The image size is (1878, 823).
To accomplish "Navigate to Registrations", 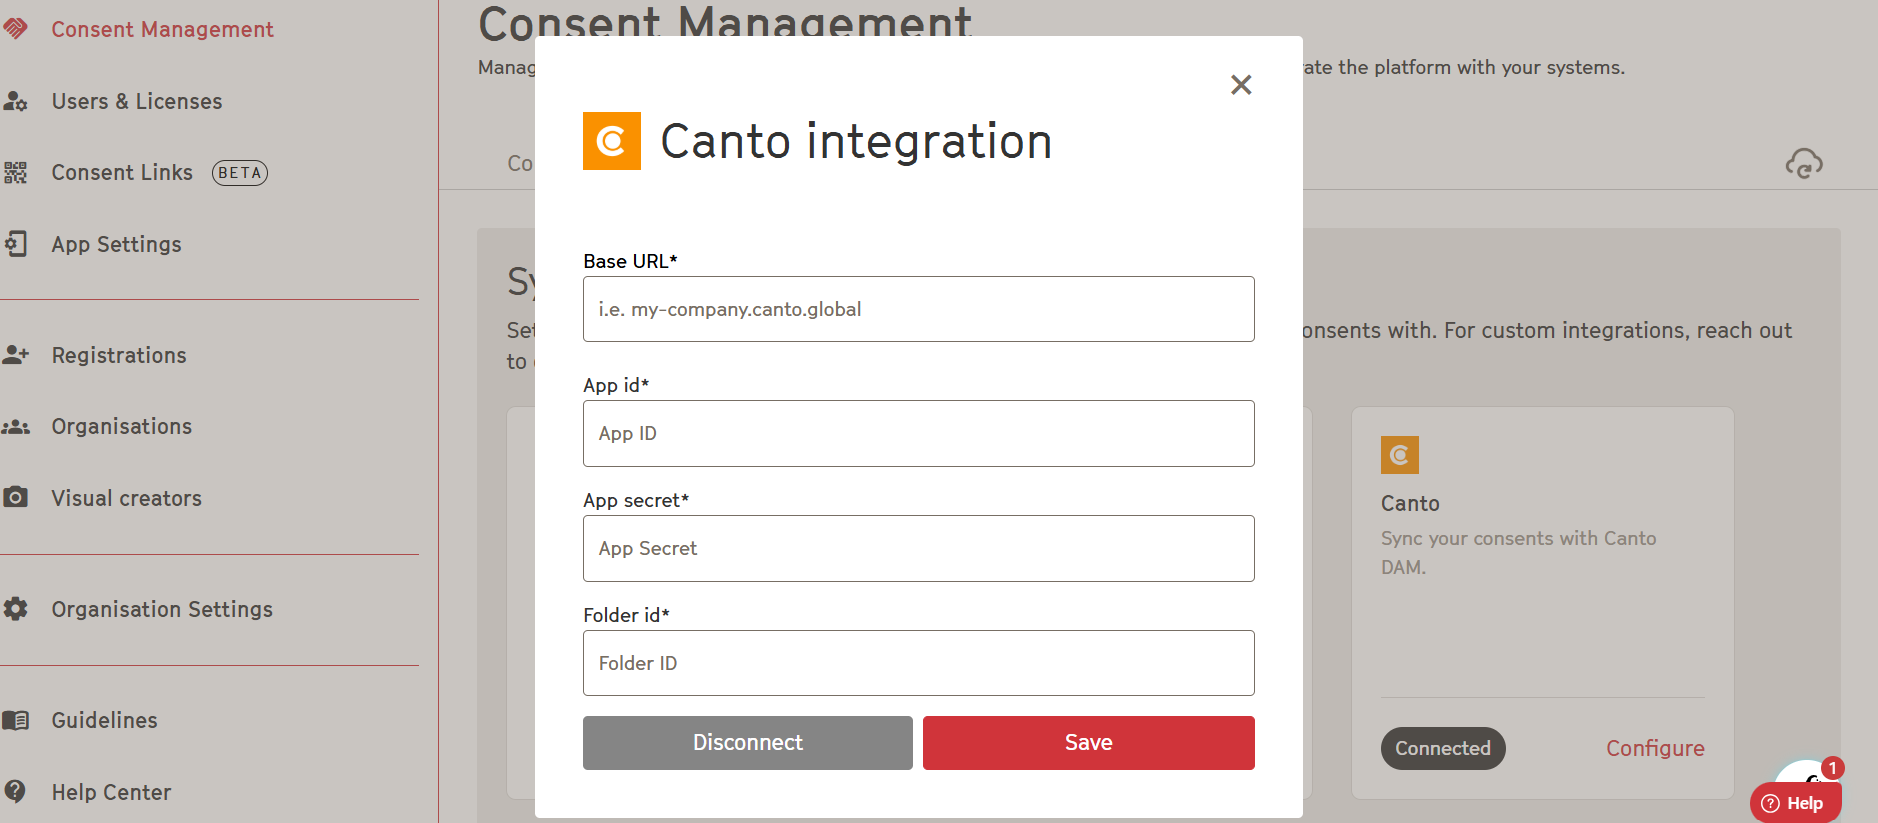I will tap(119, 356).
